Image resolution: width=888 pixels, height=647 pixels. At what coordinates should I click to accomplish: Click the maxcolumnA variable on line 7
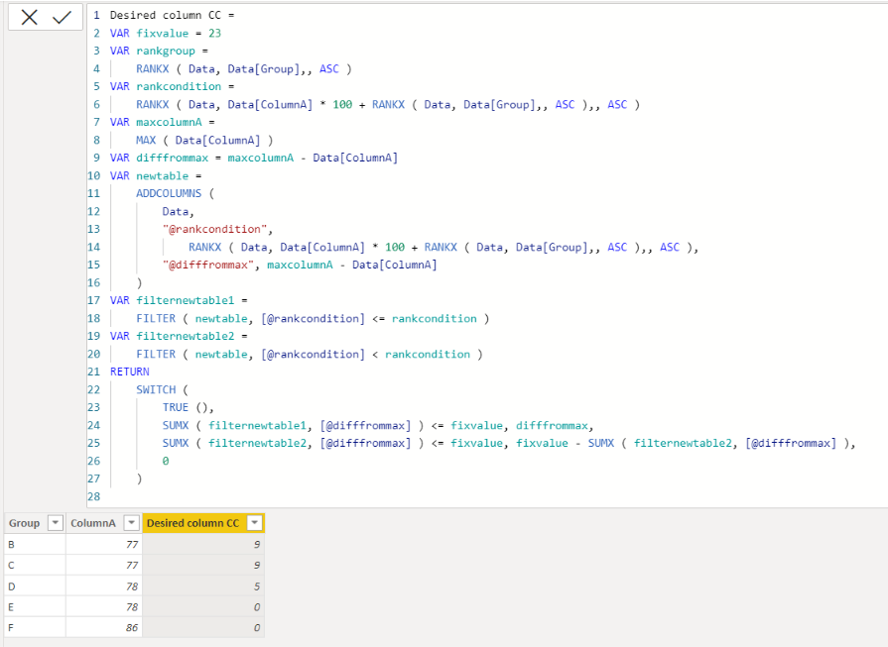pyautogui.click(x=169, y=122)
